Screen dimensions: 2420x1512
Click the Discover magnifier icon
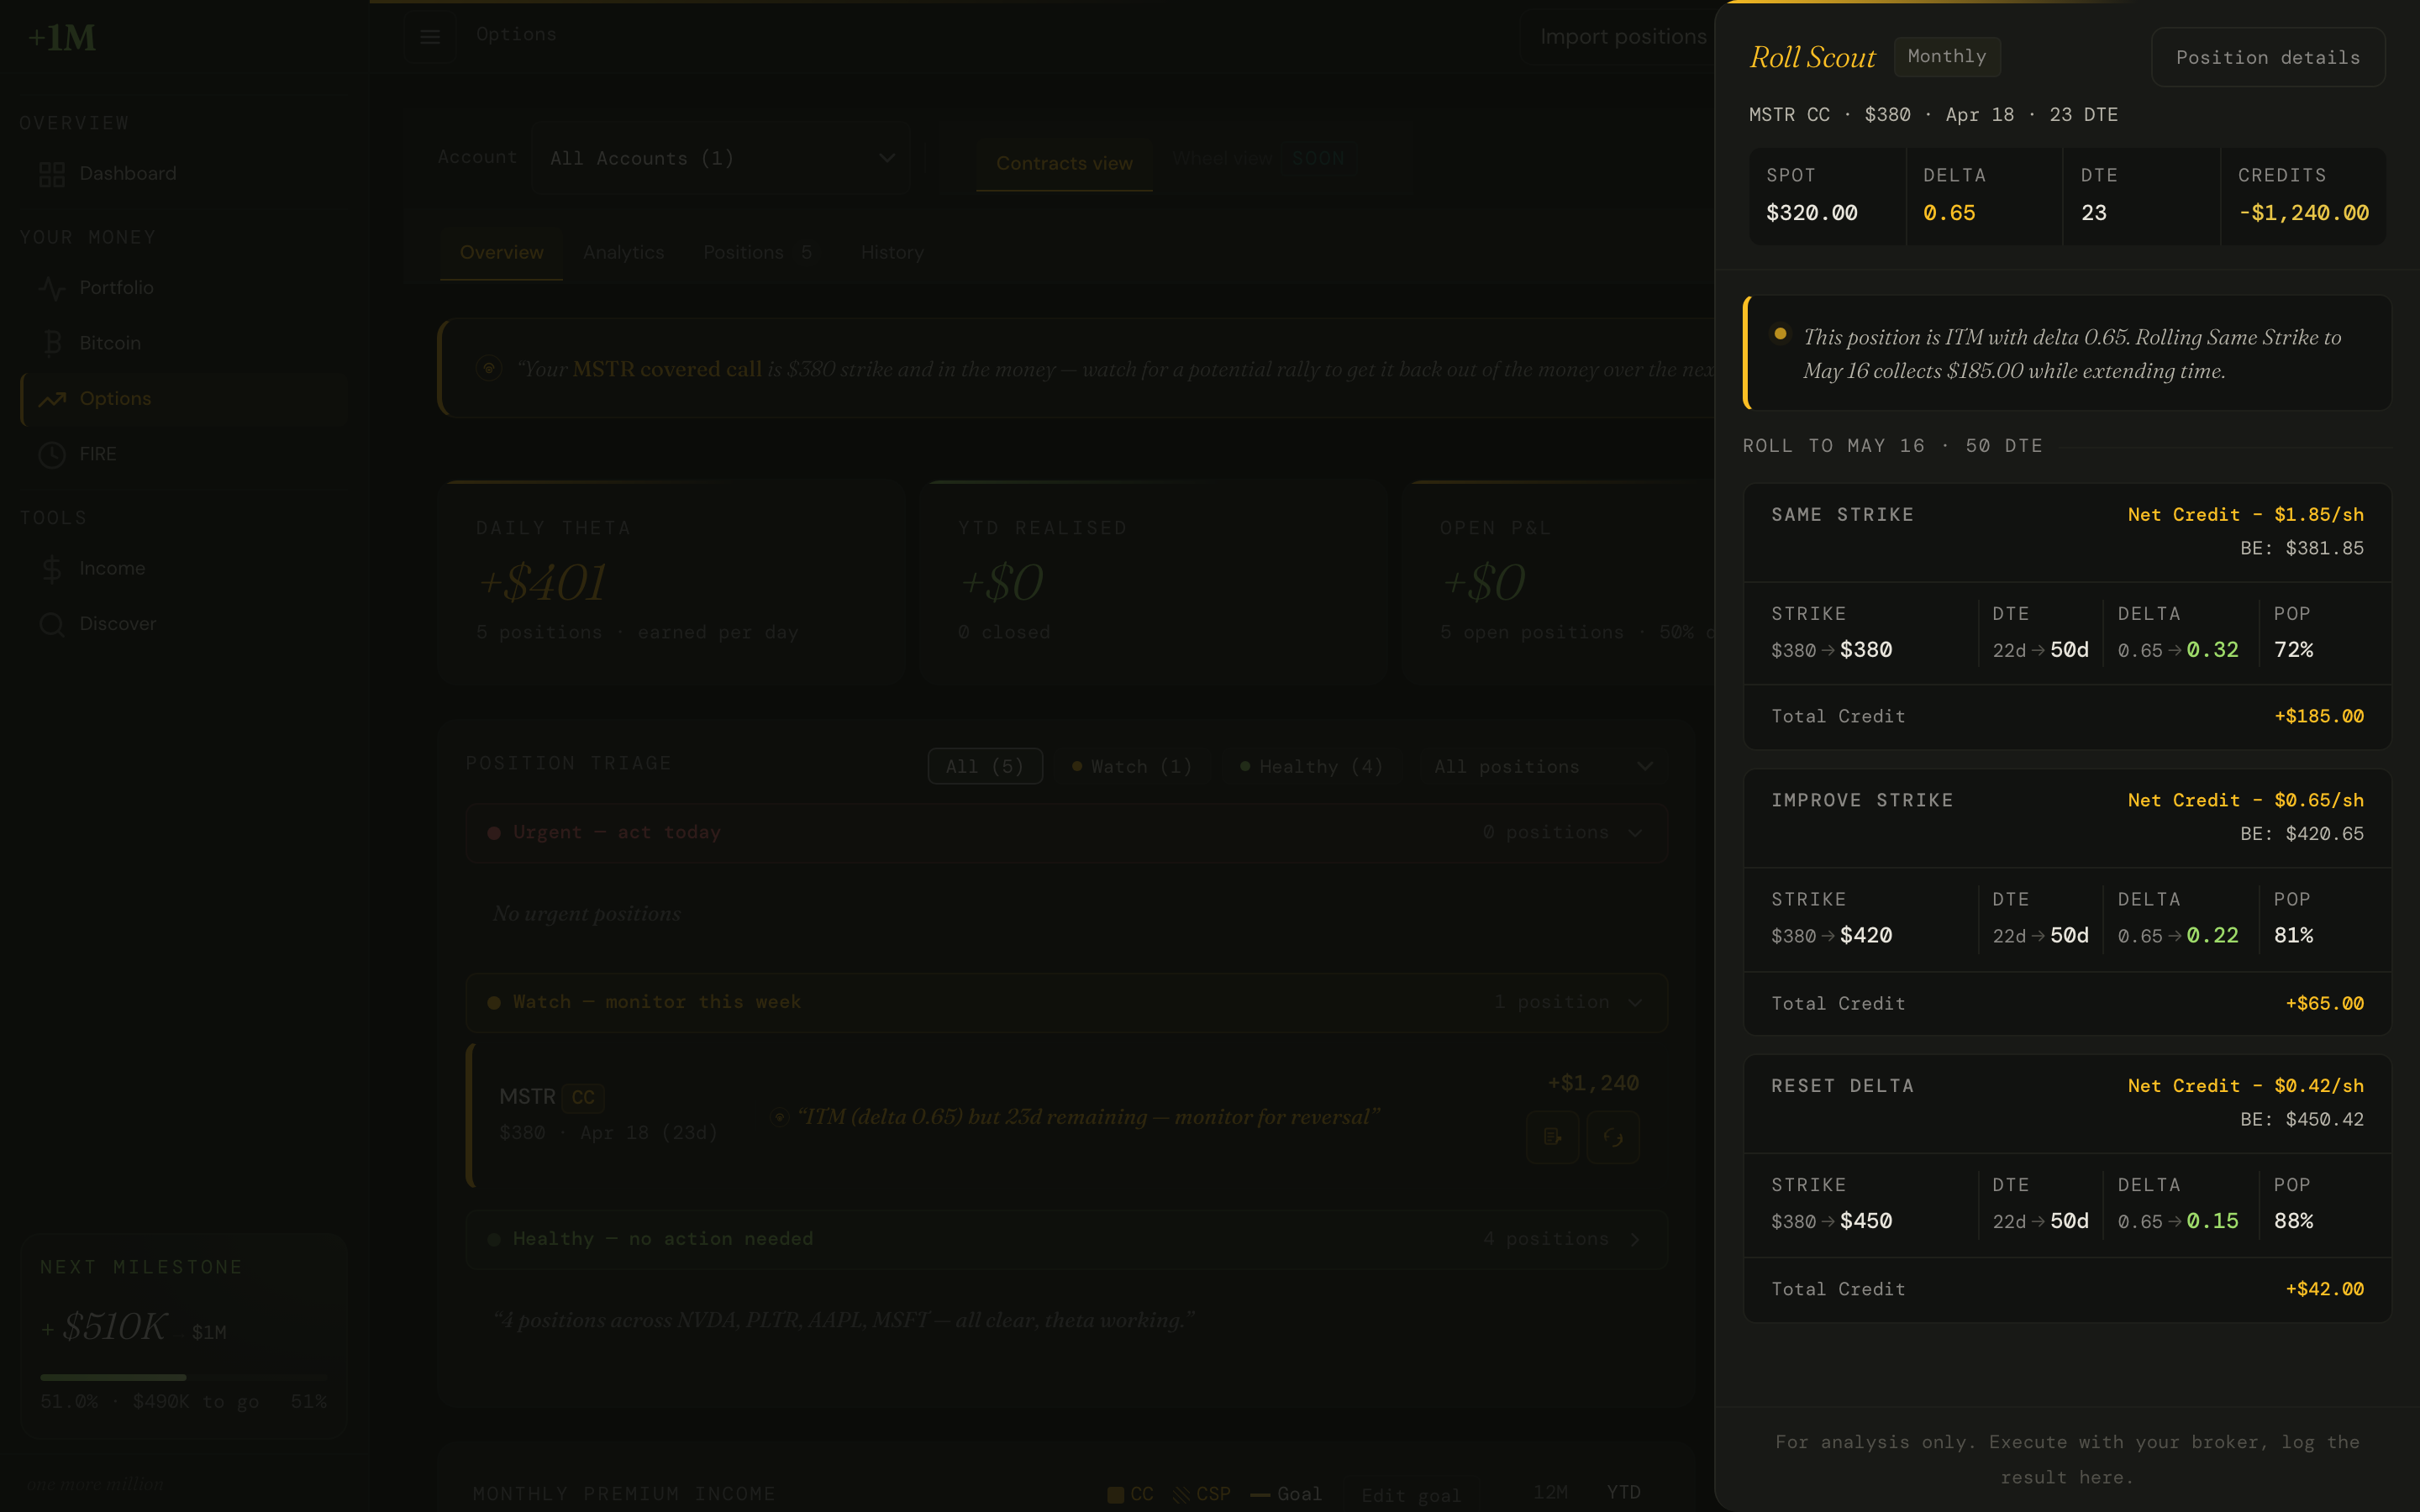coord(52,624)
